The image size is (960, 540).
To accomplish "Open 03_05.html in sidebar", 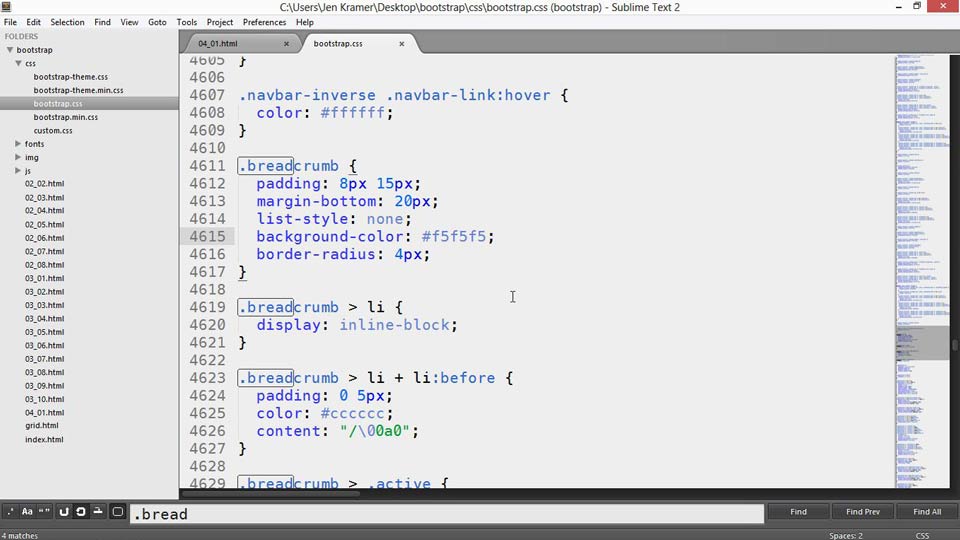I will (44, 332).
